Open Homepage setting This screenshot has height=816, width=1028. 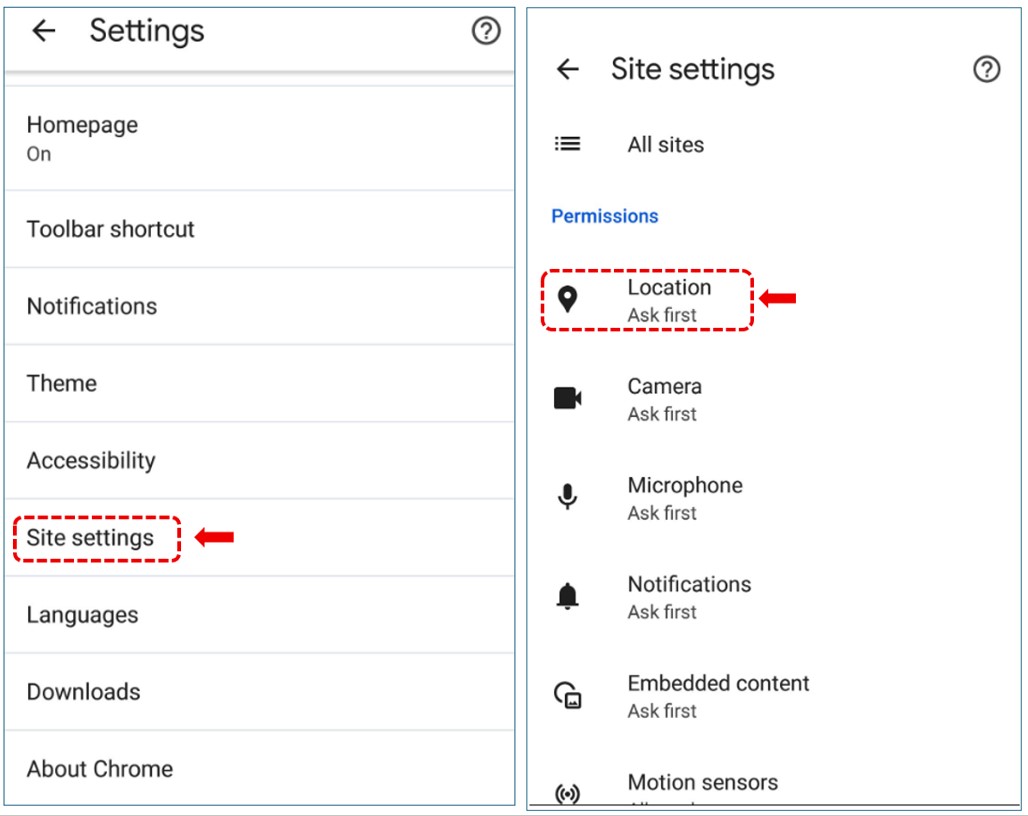[x=82, y=138]
